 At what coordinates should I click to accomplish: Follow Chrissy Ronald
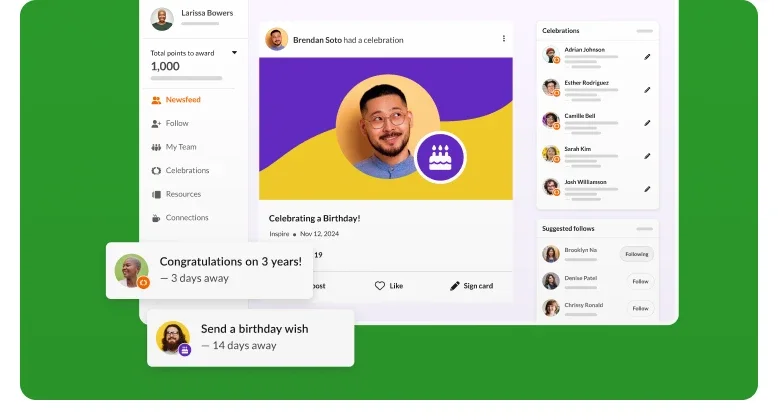(639, 308)
